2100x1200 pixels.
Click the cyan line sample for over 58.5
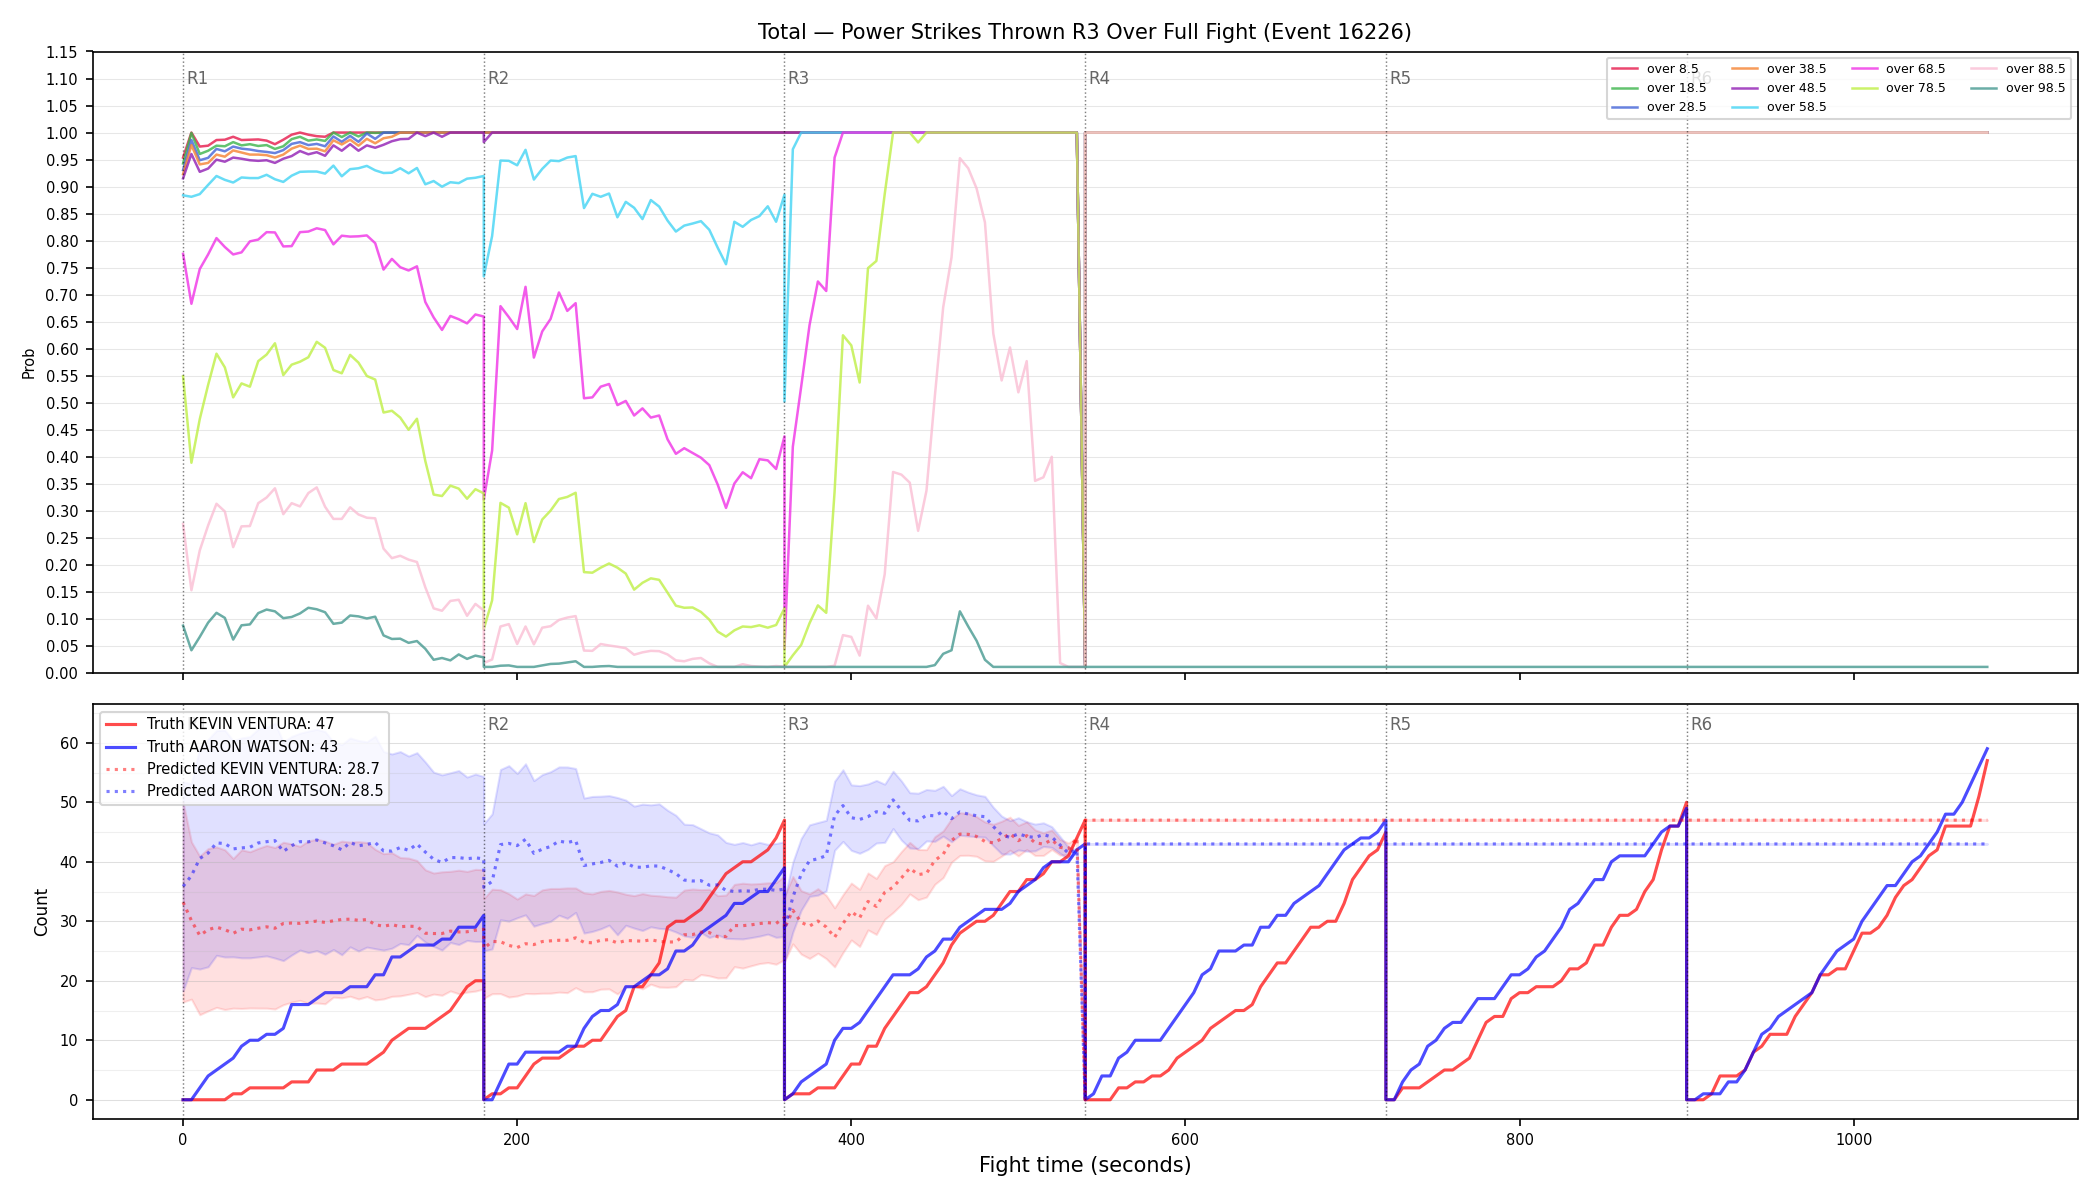pos(1745,107)
